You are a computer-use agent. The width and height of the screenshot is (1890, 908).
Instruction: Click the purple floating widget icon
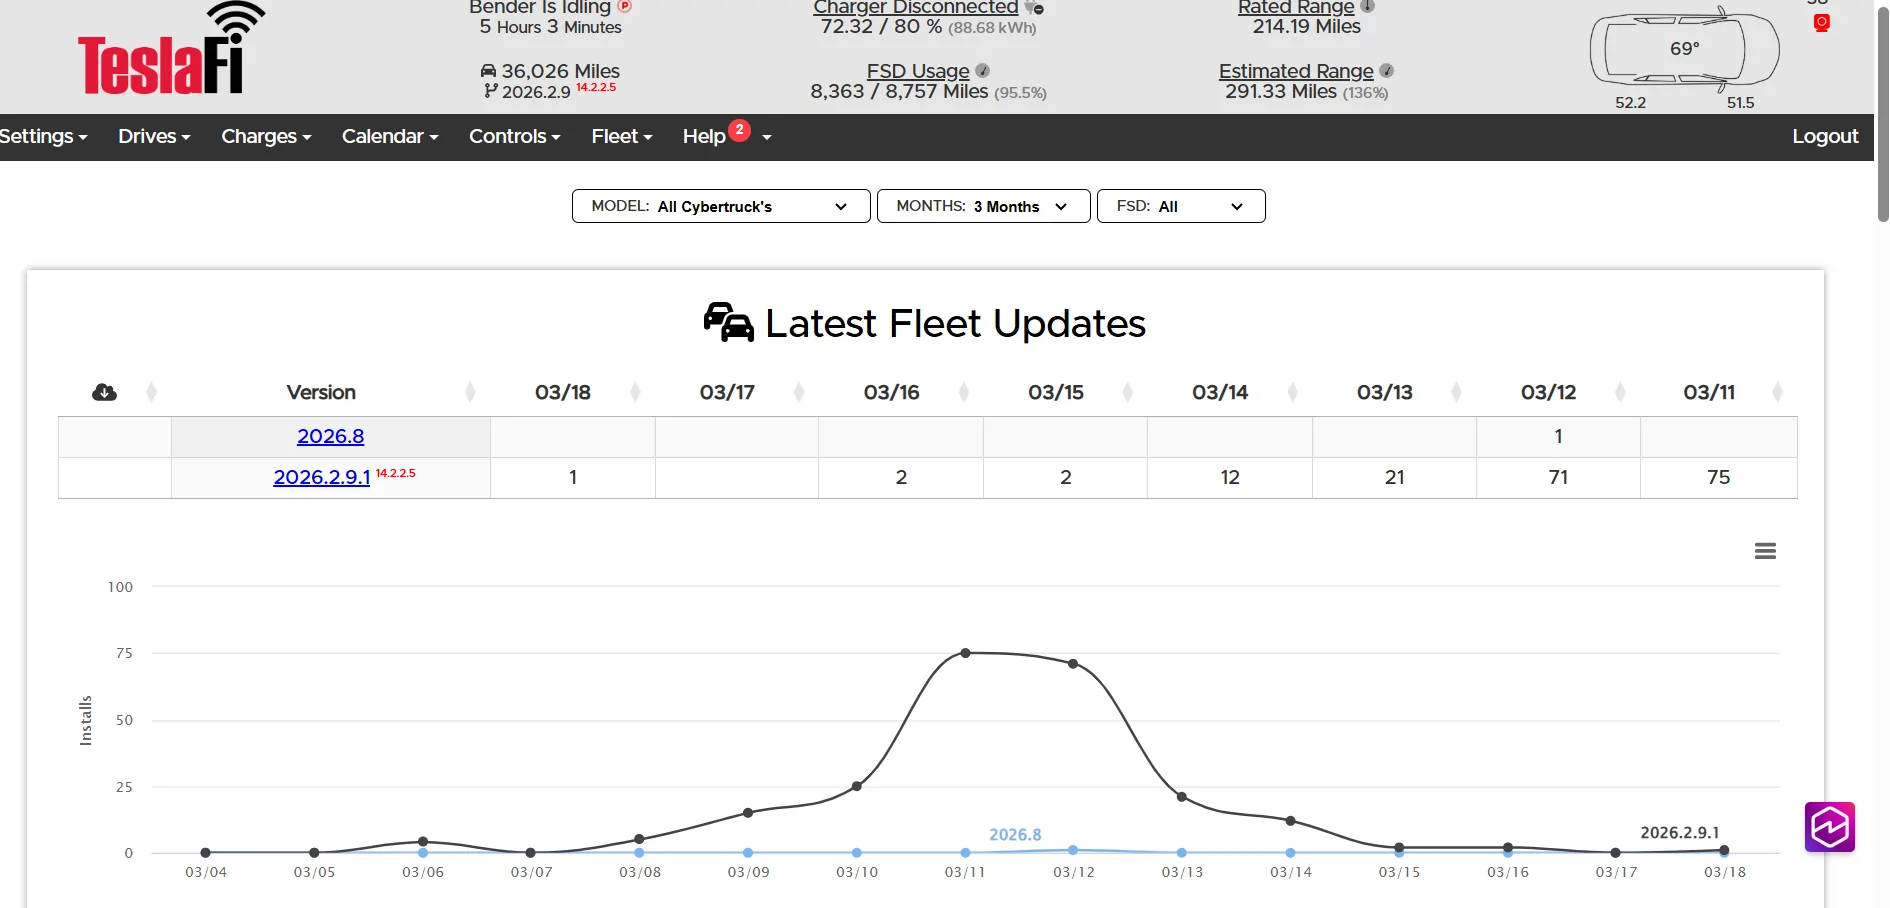click(1830, 827)
